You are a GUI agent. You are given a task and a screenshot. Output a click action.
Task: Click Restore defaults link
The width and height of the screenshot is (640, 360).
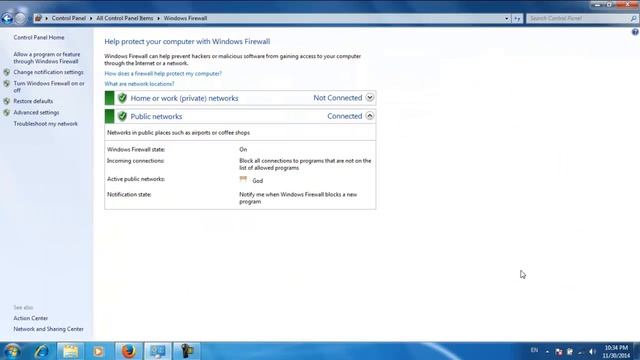tap(33, 101)
